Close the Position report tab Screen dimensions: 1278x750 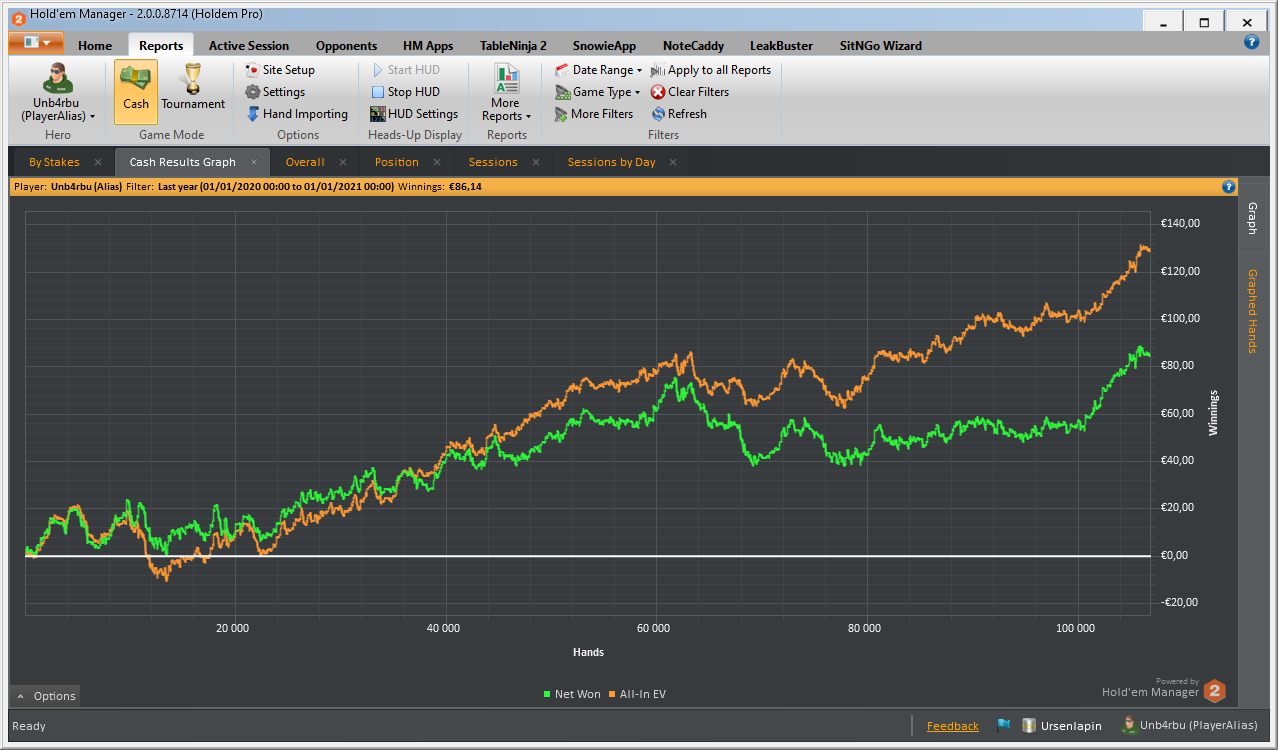point(437,162)
